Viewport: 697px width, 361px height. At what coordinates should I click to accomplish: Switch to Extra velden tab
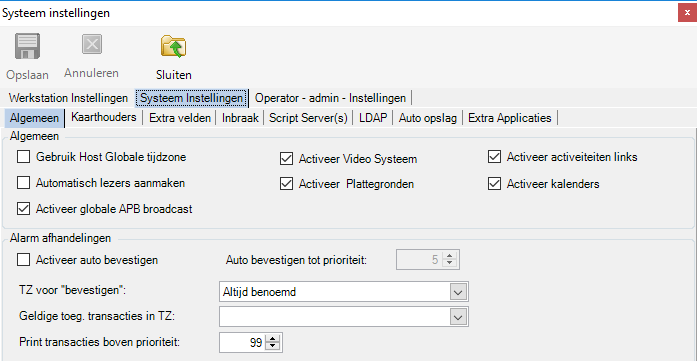pyautogui.click(x=180, y=118)
